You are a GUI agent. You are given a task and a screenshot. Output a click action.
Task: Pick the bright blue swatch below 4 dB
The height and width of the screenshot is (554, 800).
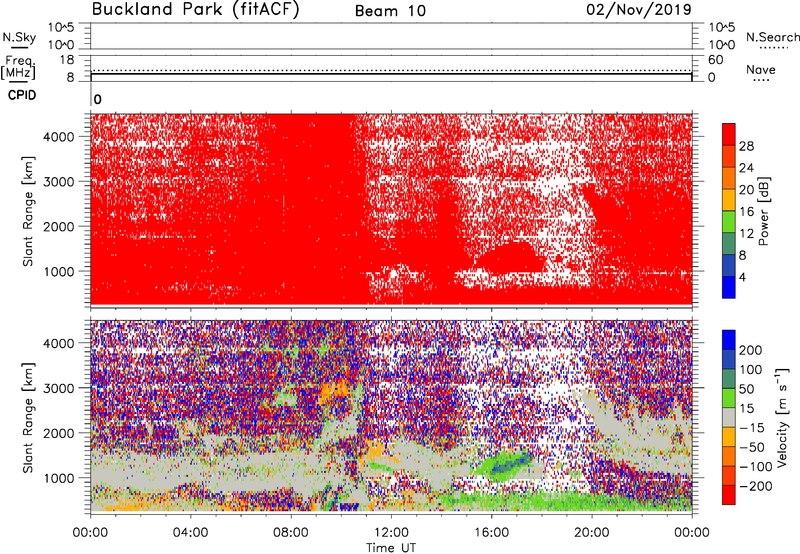click(729, 287)
